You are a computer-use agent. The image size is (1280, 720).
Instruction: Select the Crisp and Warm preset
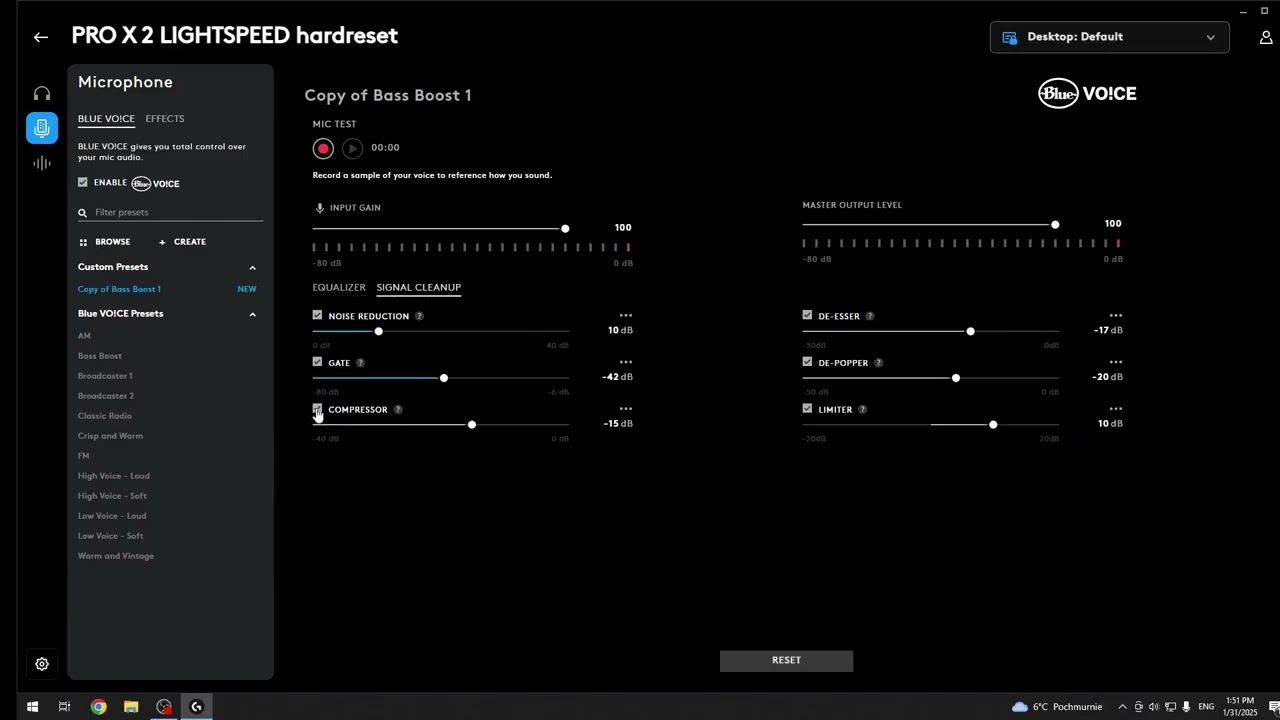tap(110, 436)
